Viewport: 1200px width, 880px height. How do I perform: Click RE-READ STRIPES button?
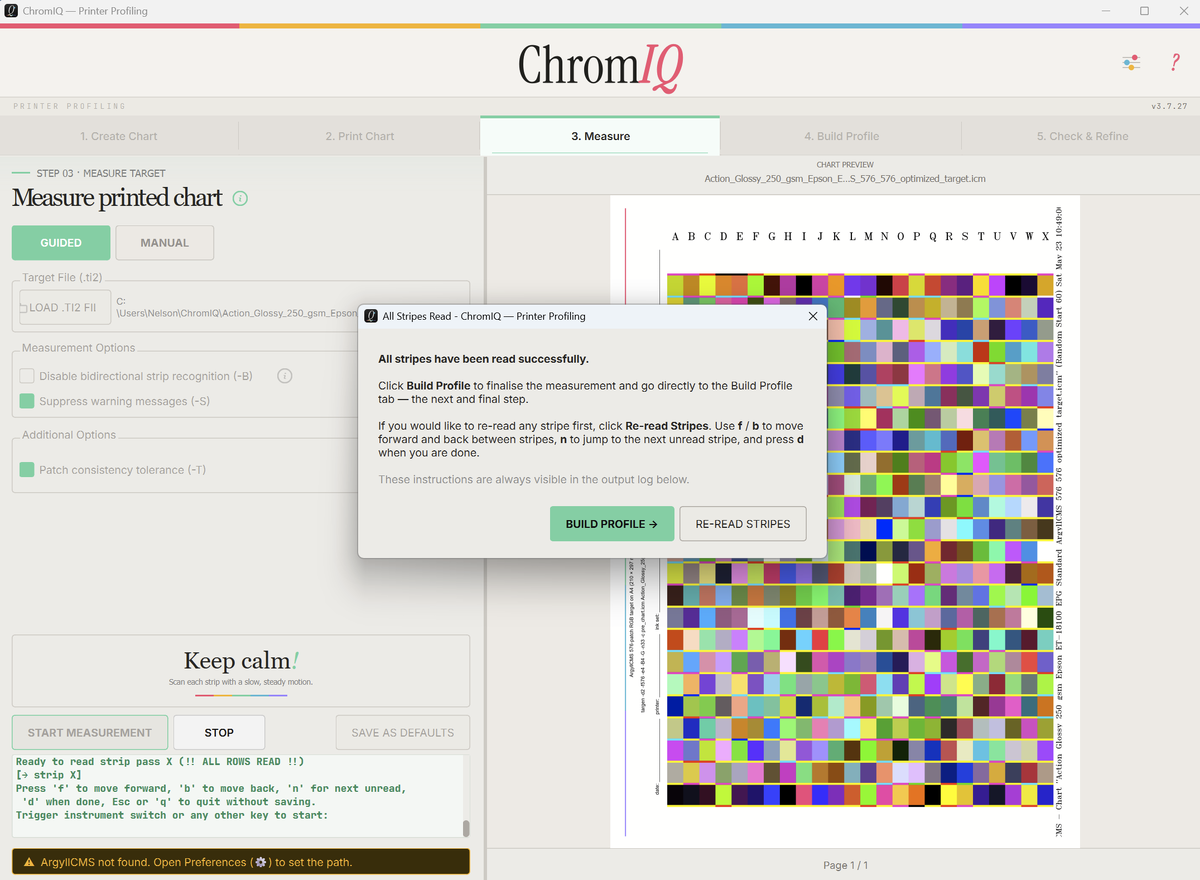click(x=743, y=524)
